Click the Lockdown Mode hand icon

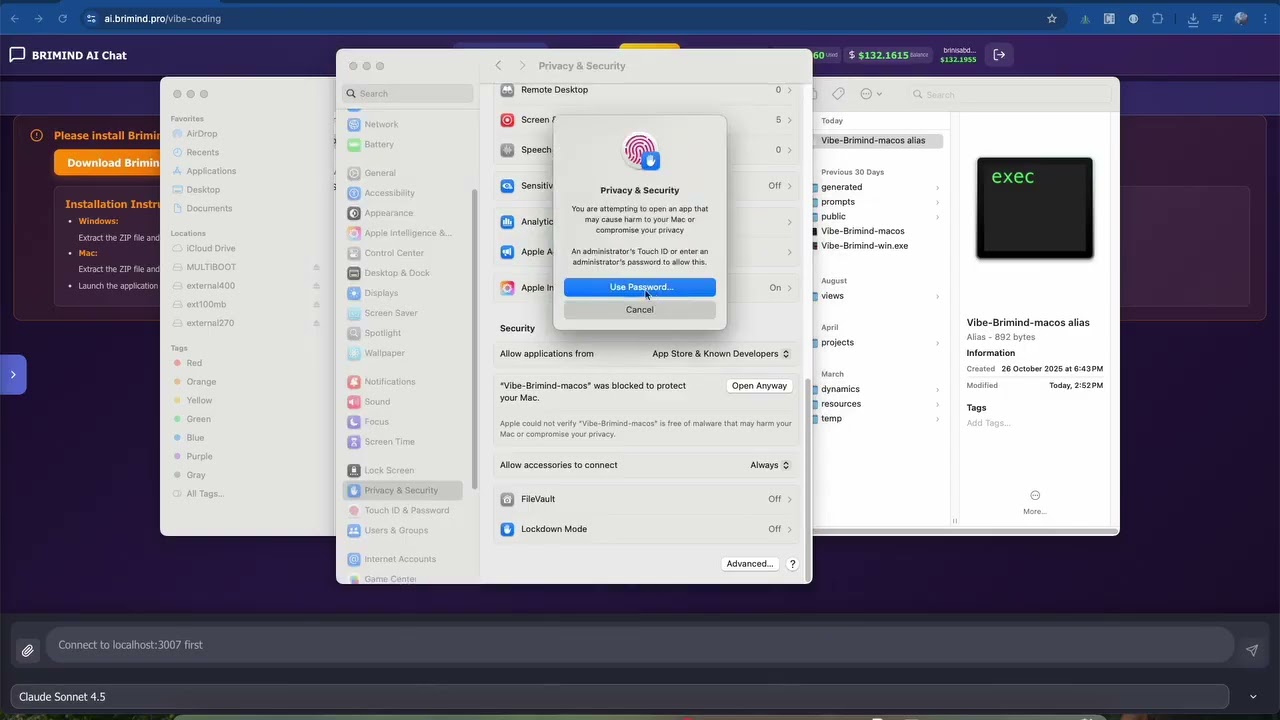pyautogui.click(x=508, y=529)
